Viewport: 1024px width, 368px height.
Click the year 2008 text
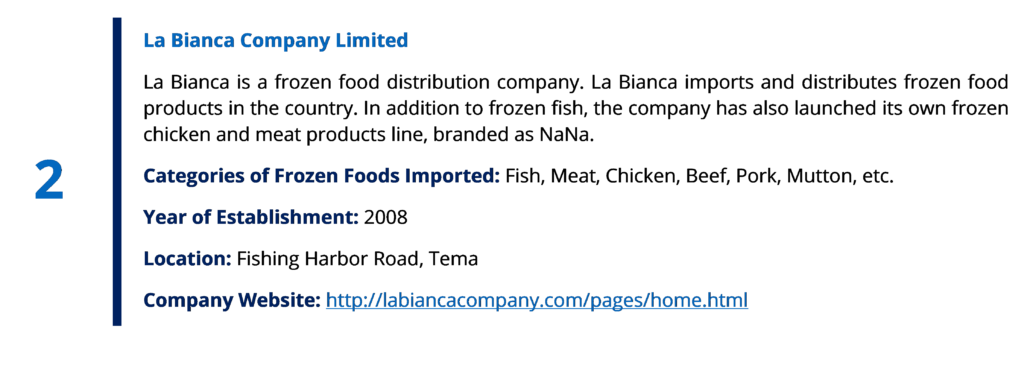point(386,217)
